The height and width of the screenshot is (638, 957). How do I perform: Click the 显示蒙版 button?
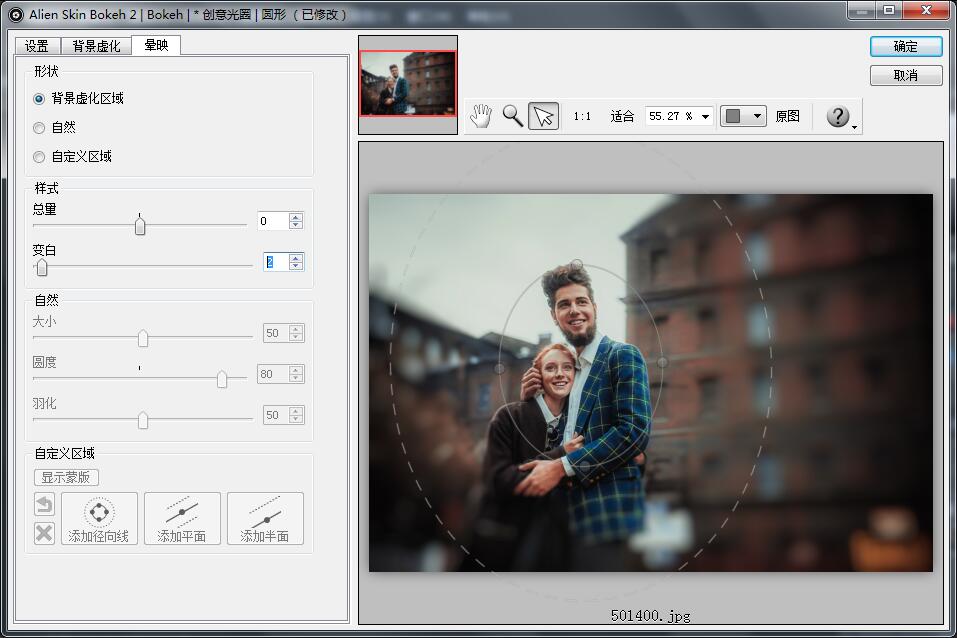(66, 477)
